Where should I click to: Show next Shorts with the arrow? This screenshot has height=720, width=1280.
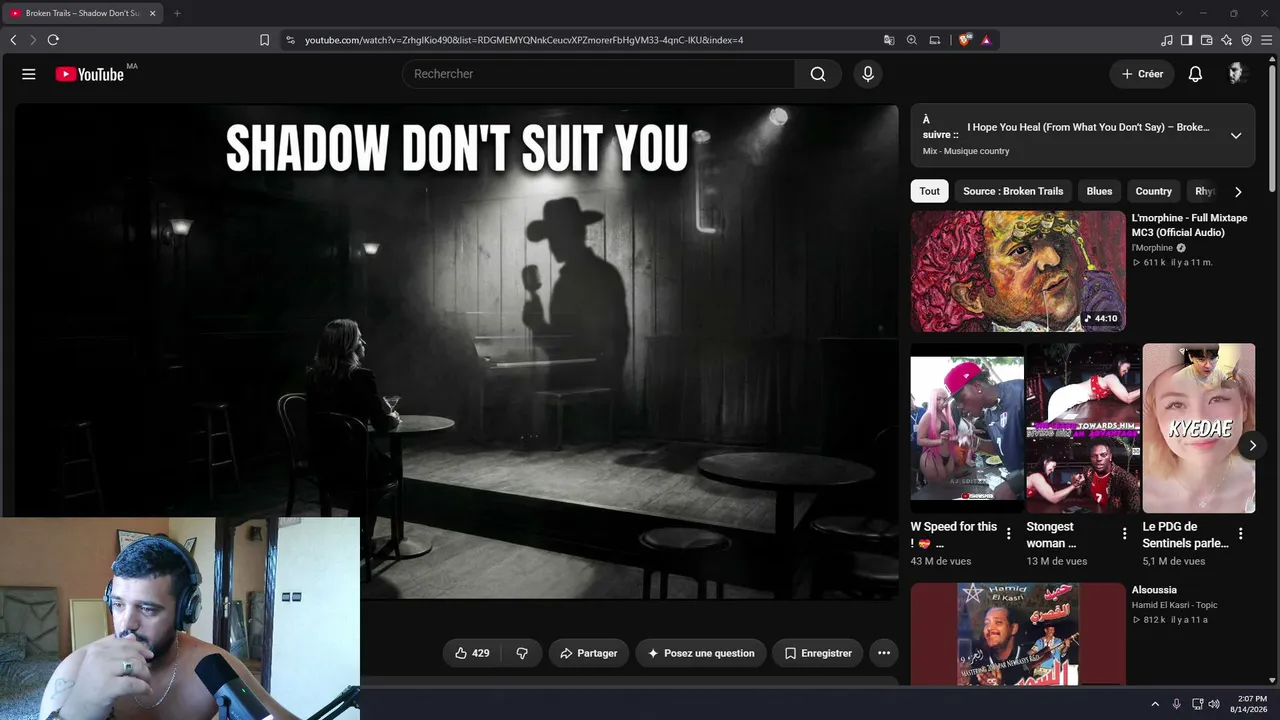tap(1253, 446)
